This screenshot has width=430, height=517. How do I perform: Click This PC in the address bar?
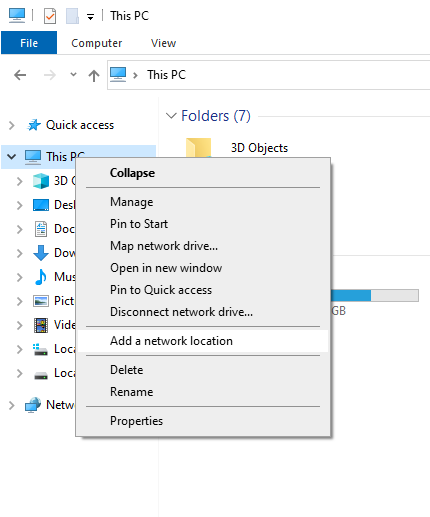tap(166, 75)
